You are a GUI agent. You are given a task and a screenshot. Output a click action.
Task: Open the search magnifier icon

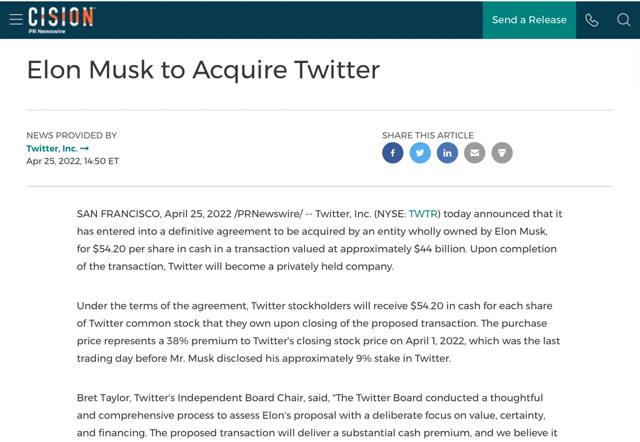click(x=623, y=20)
